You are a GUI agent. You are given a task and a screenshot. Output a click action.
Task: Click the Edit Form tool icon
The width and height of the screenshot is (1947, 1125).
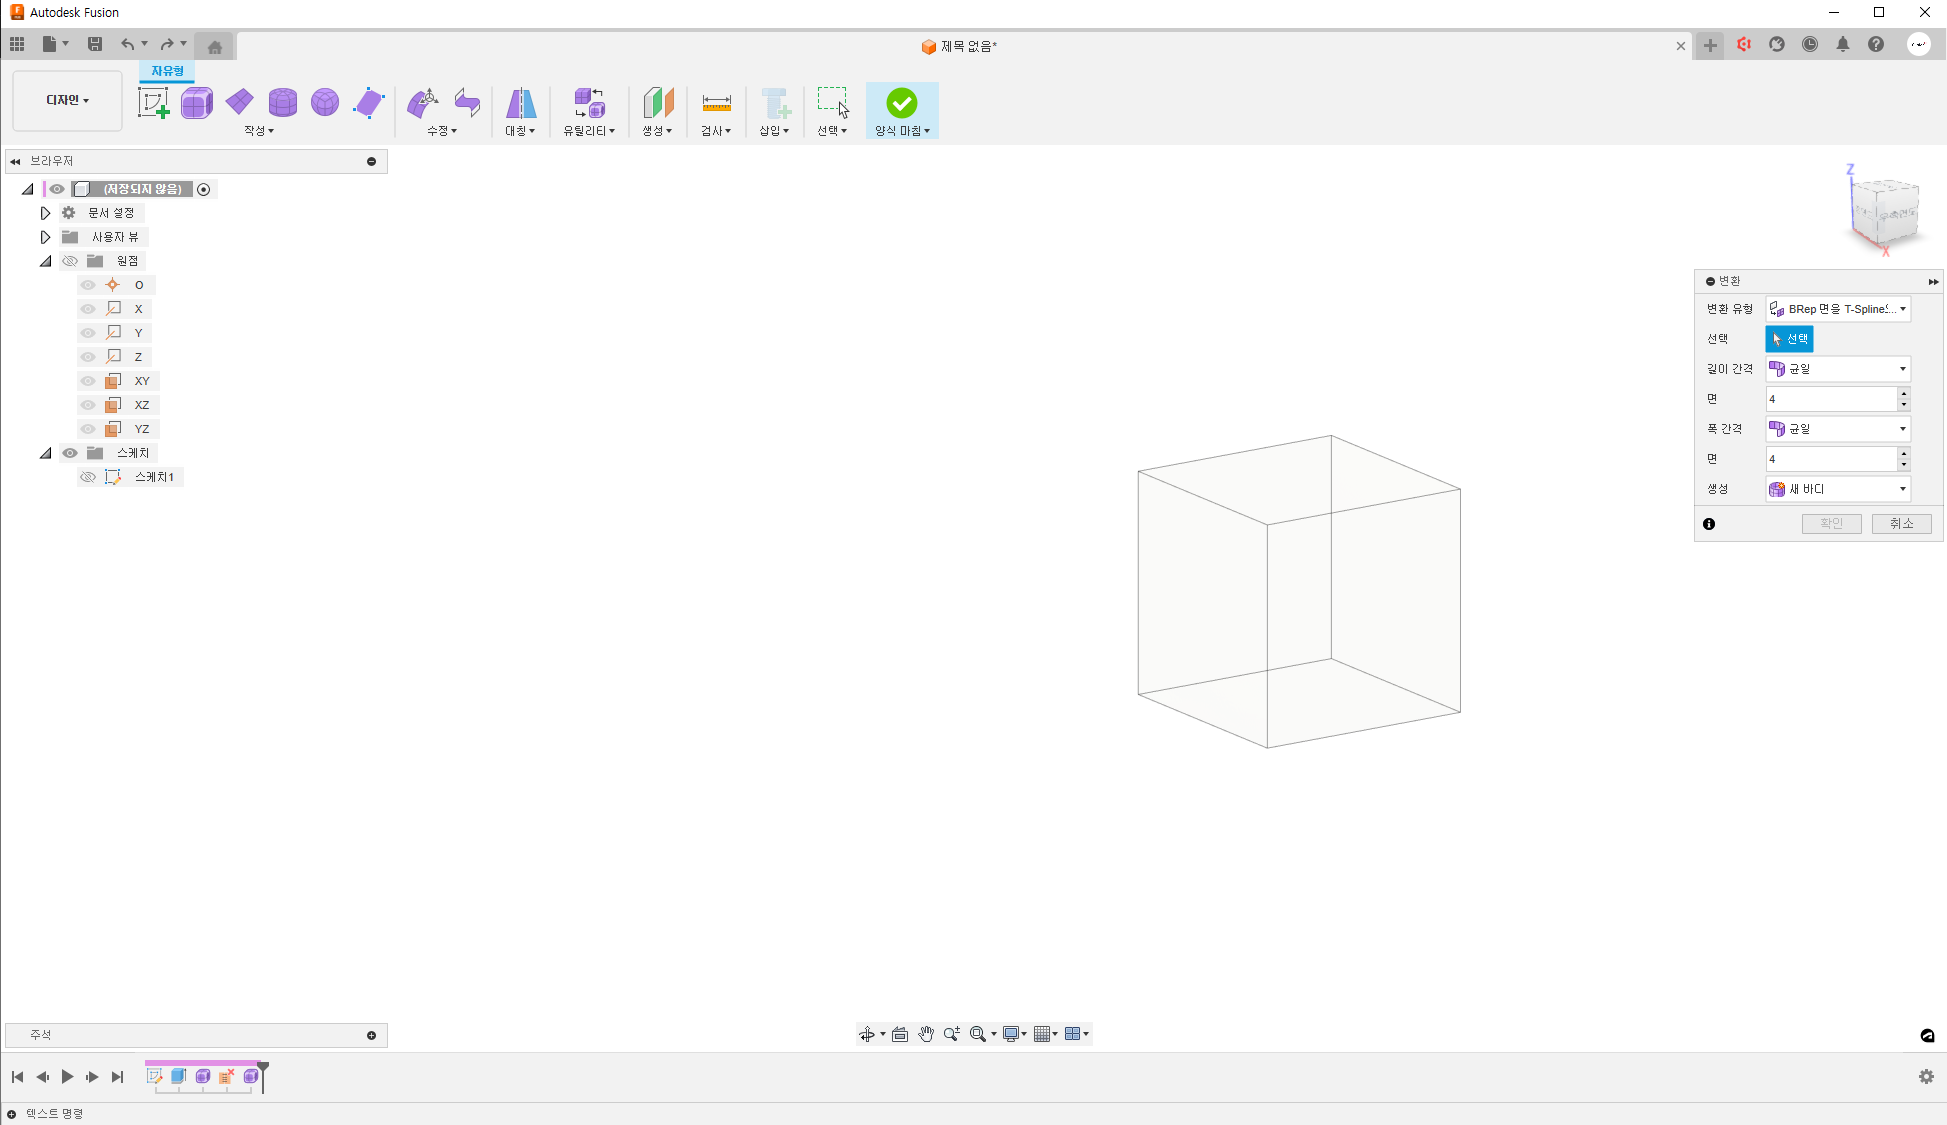(x=423, y=103)
